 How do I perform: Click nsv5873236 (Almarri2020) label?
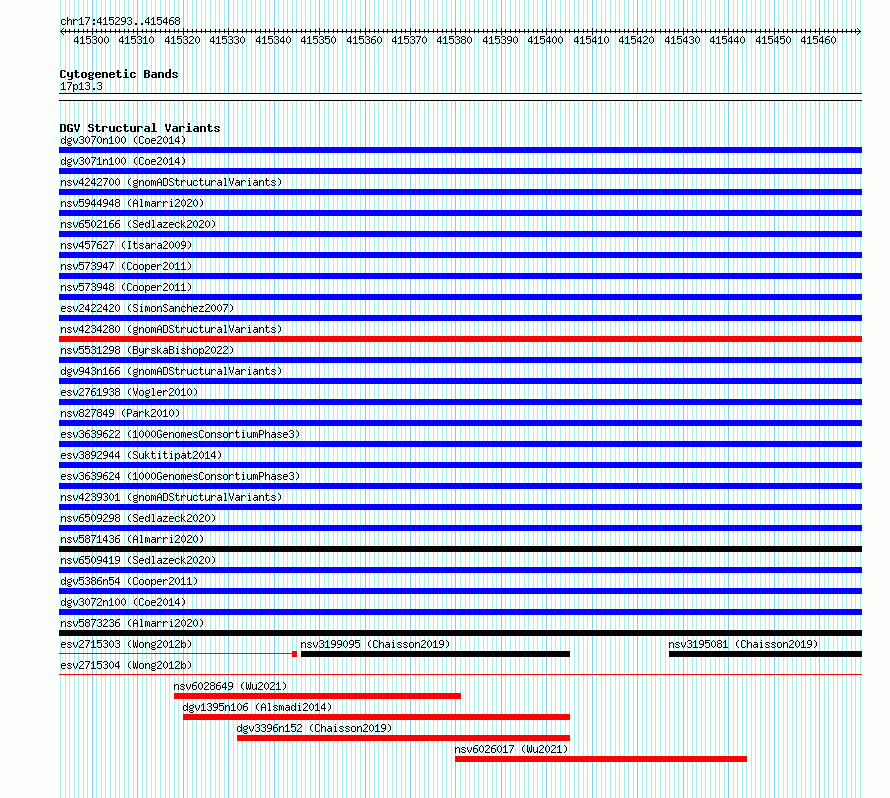132,623
